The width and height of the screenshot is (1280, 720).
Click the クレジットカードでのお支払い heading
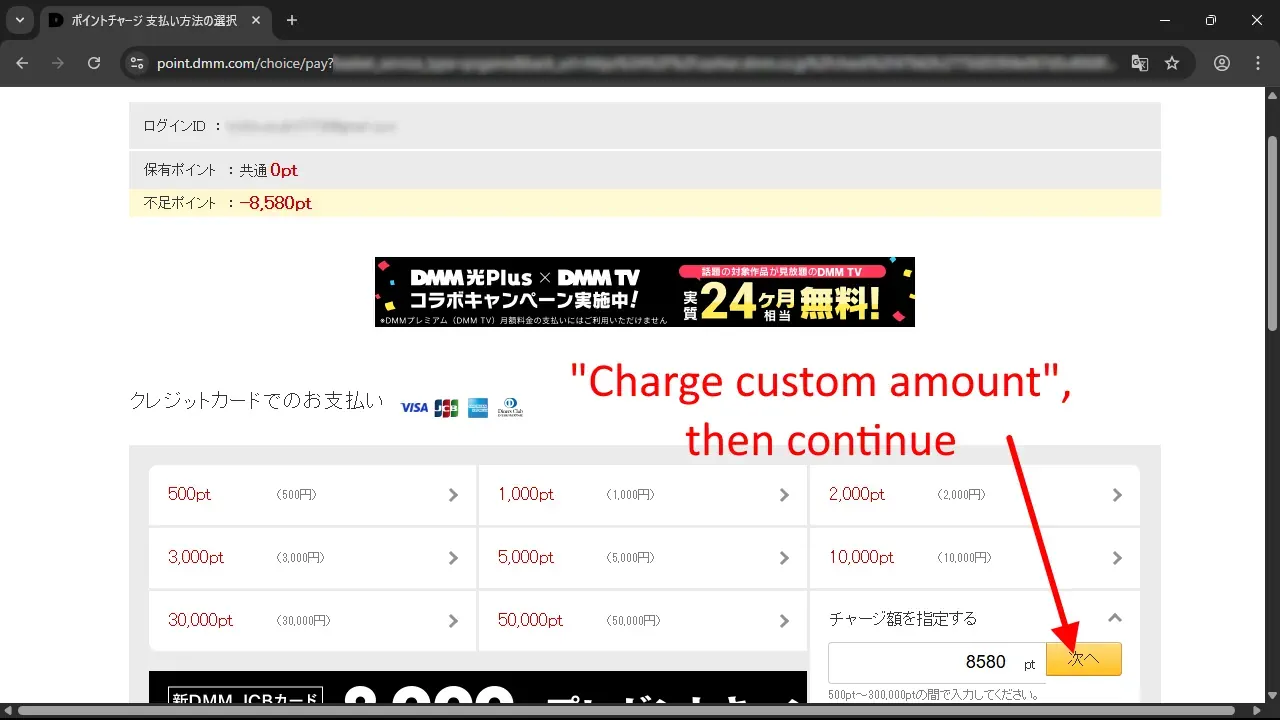[257, 401]
